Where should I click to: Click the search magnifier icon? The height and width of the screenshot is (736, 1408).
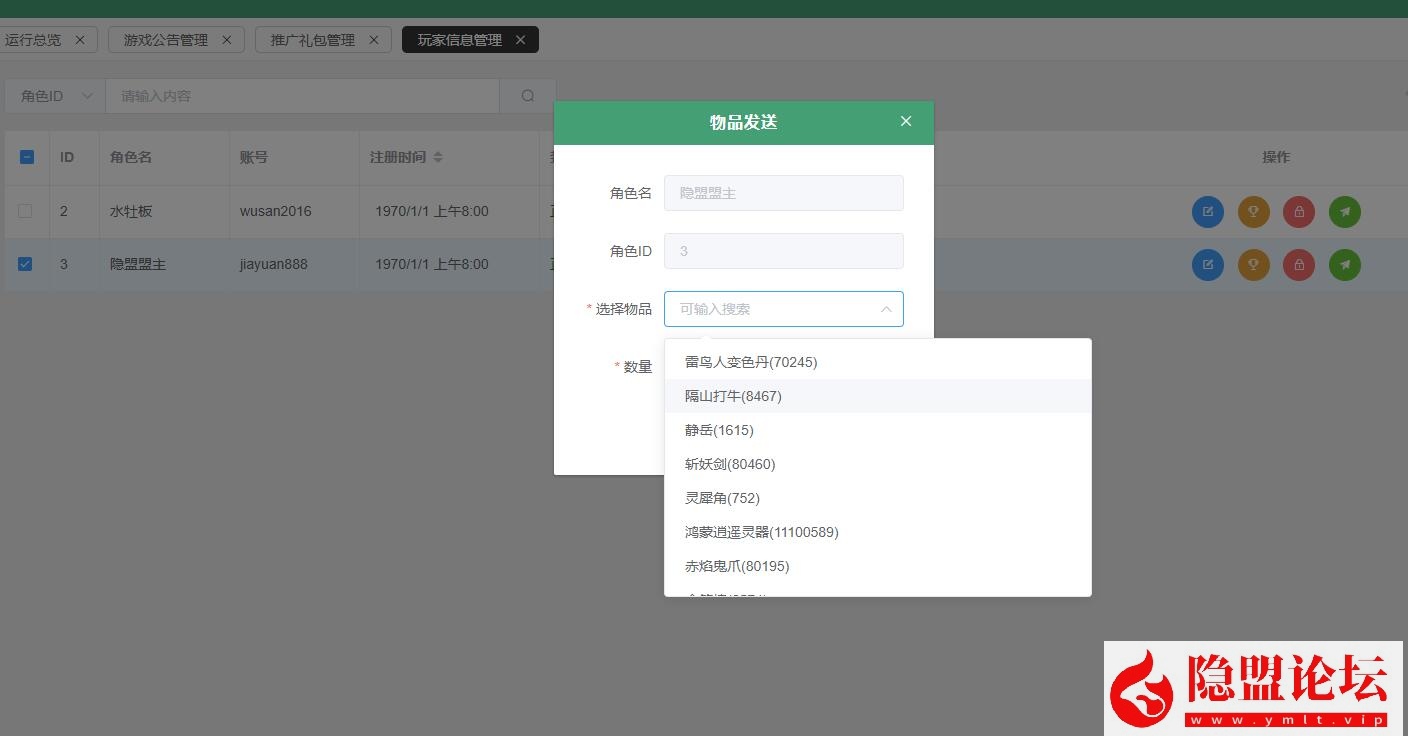click(x=528, y=96)
